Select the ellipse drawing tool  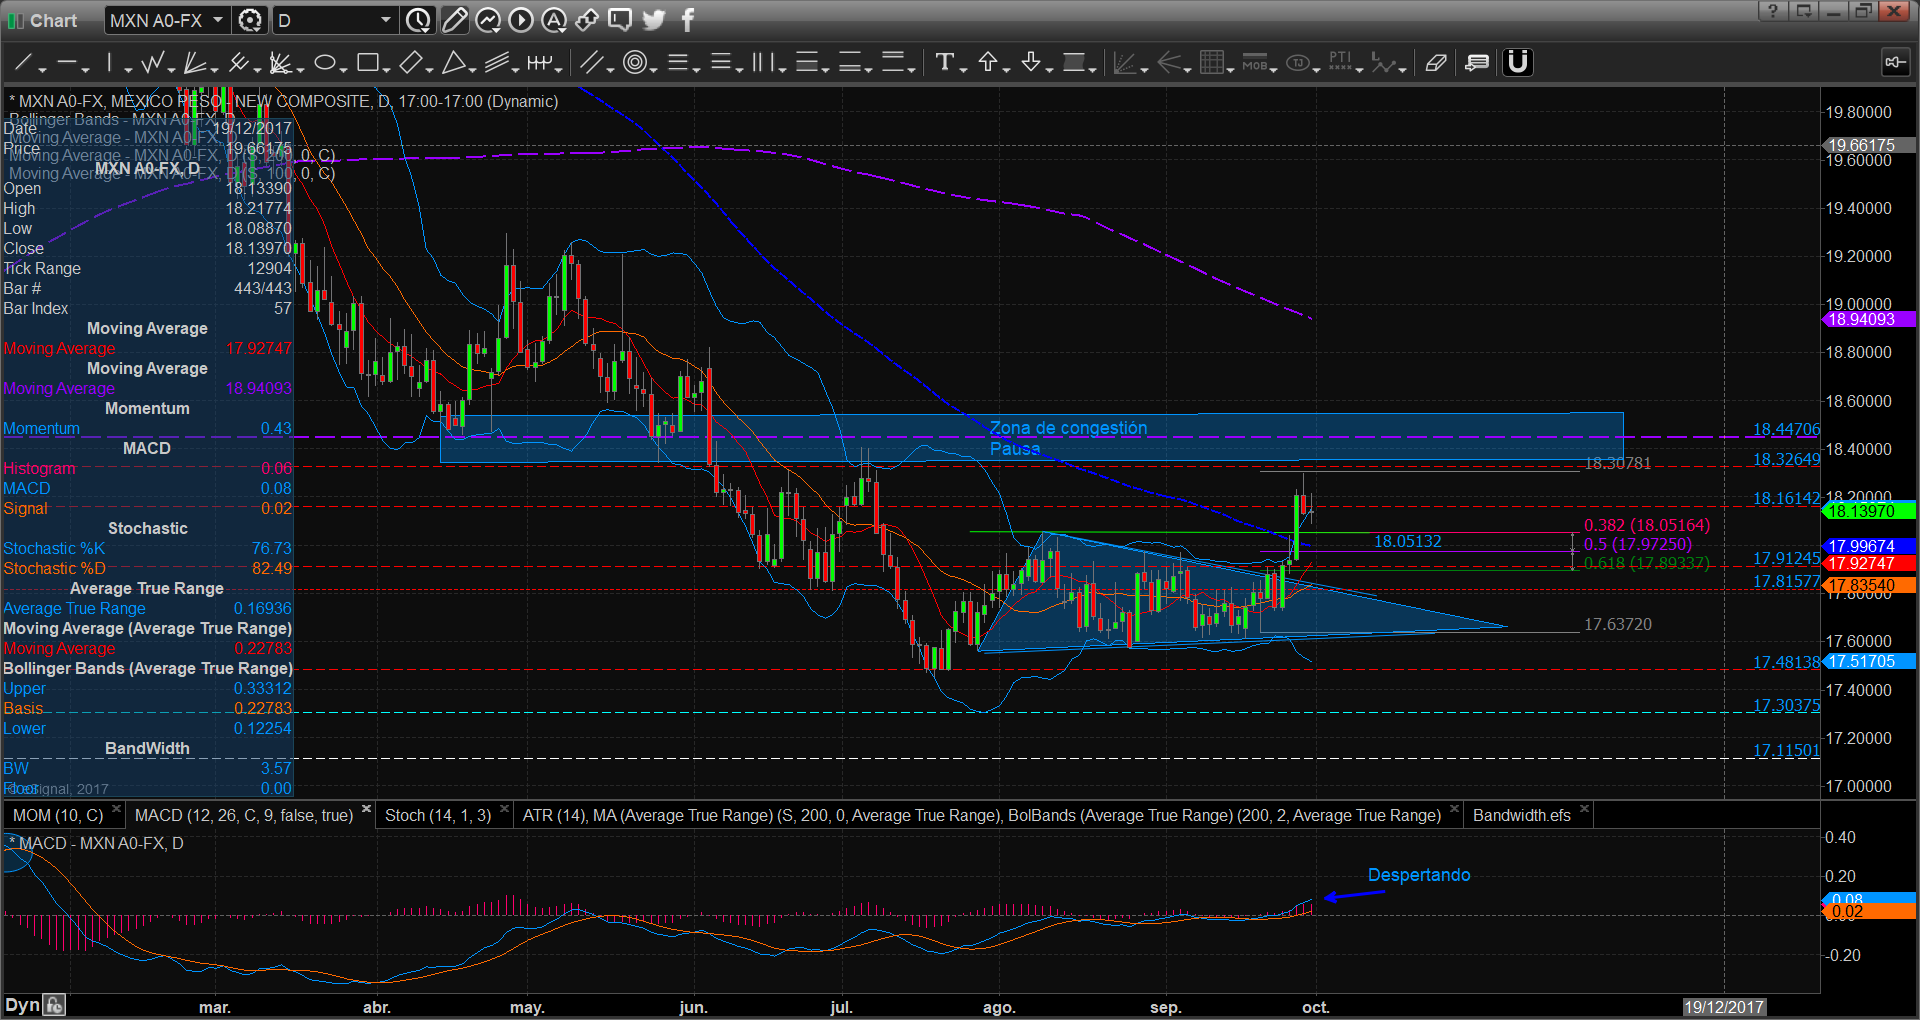coord(324,63)
